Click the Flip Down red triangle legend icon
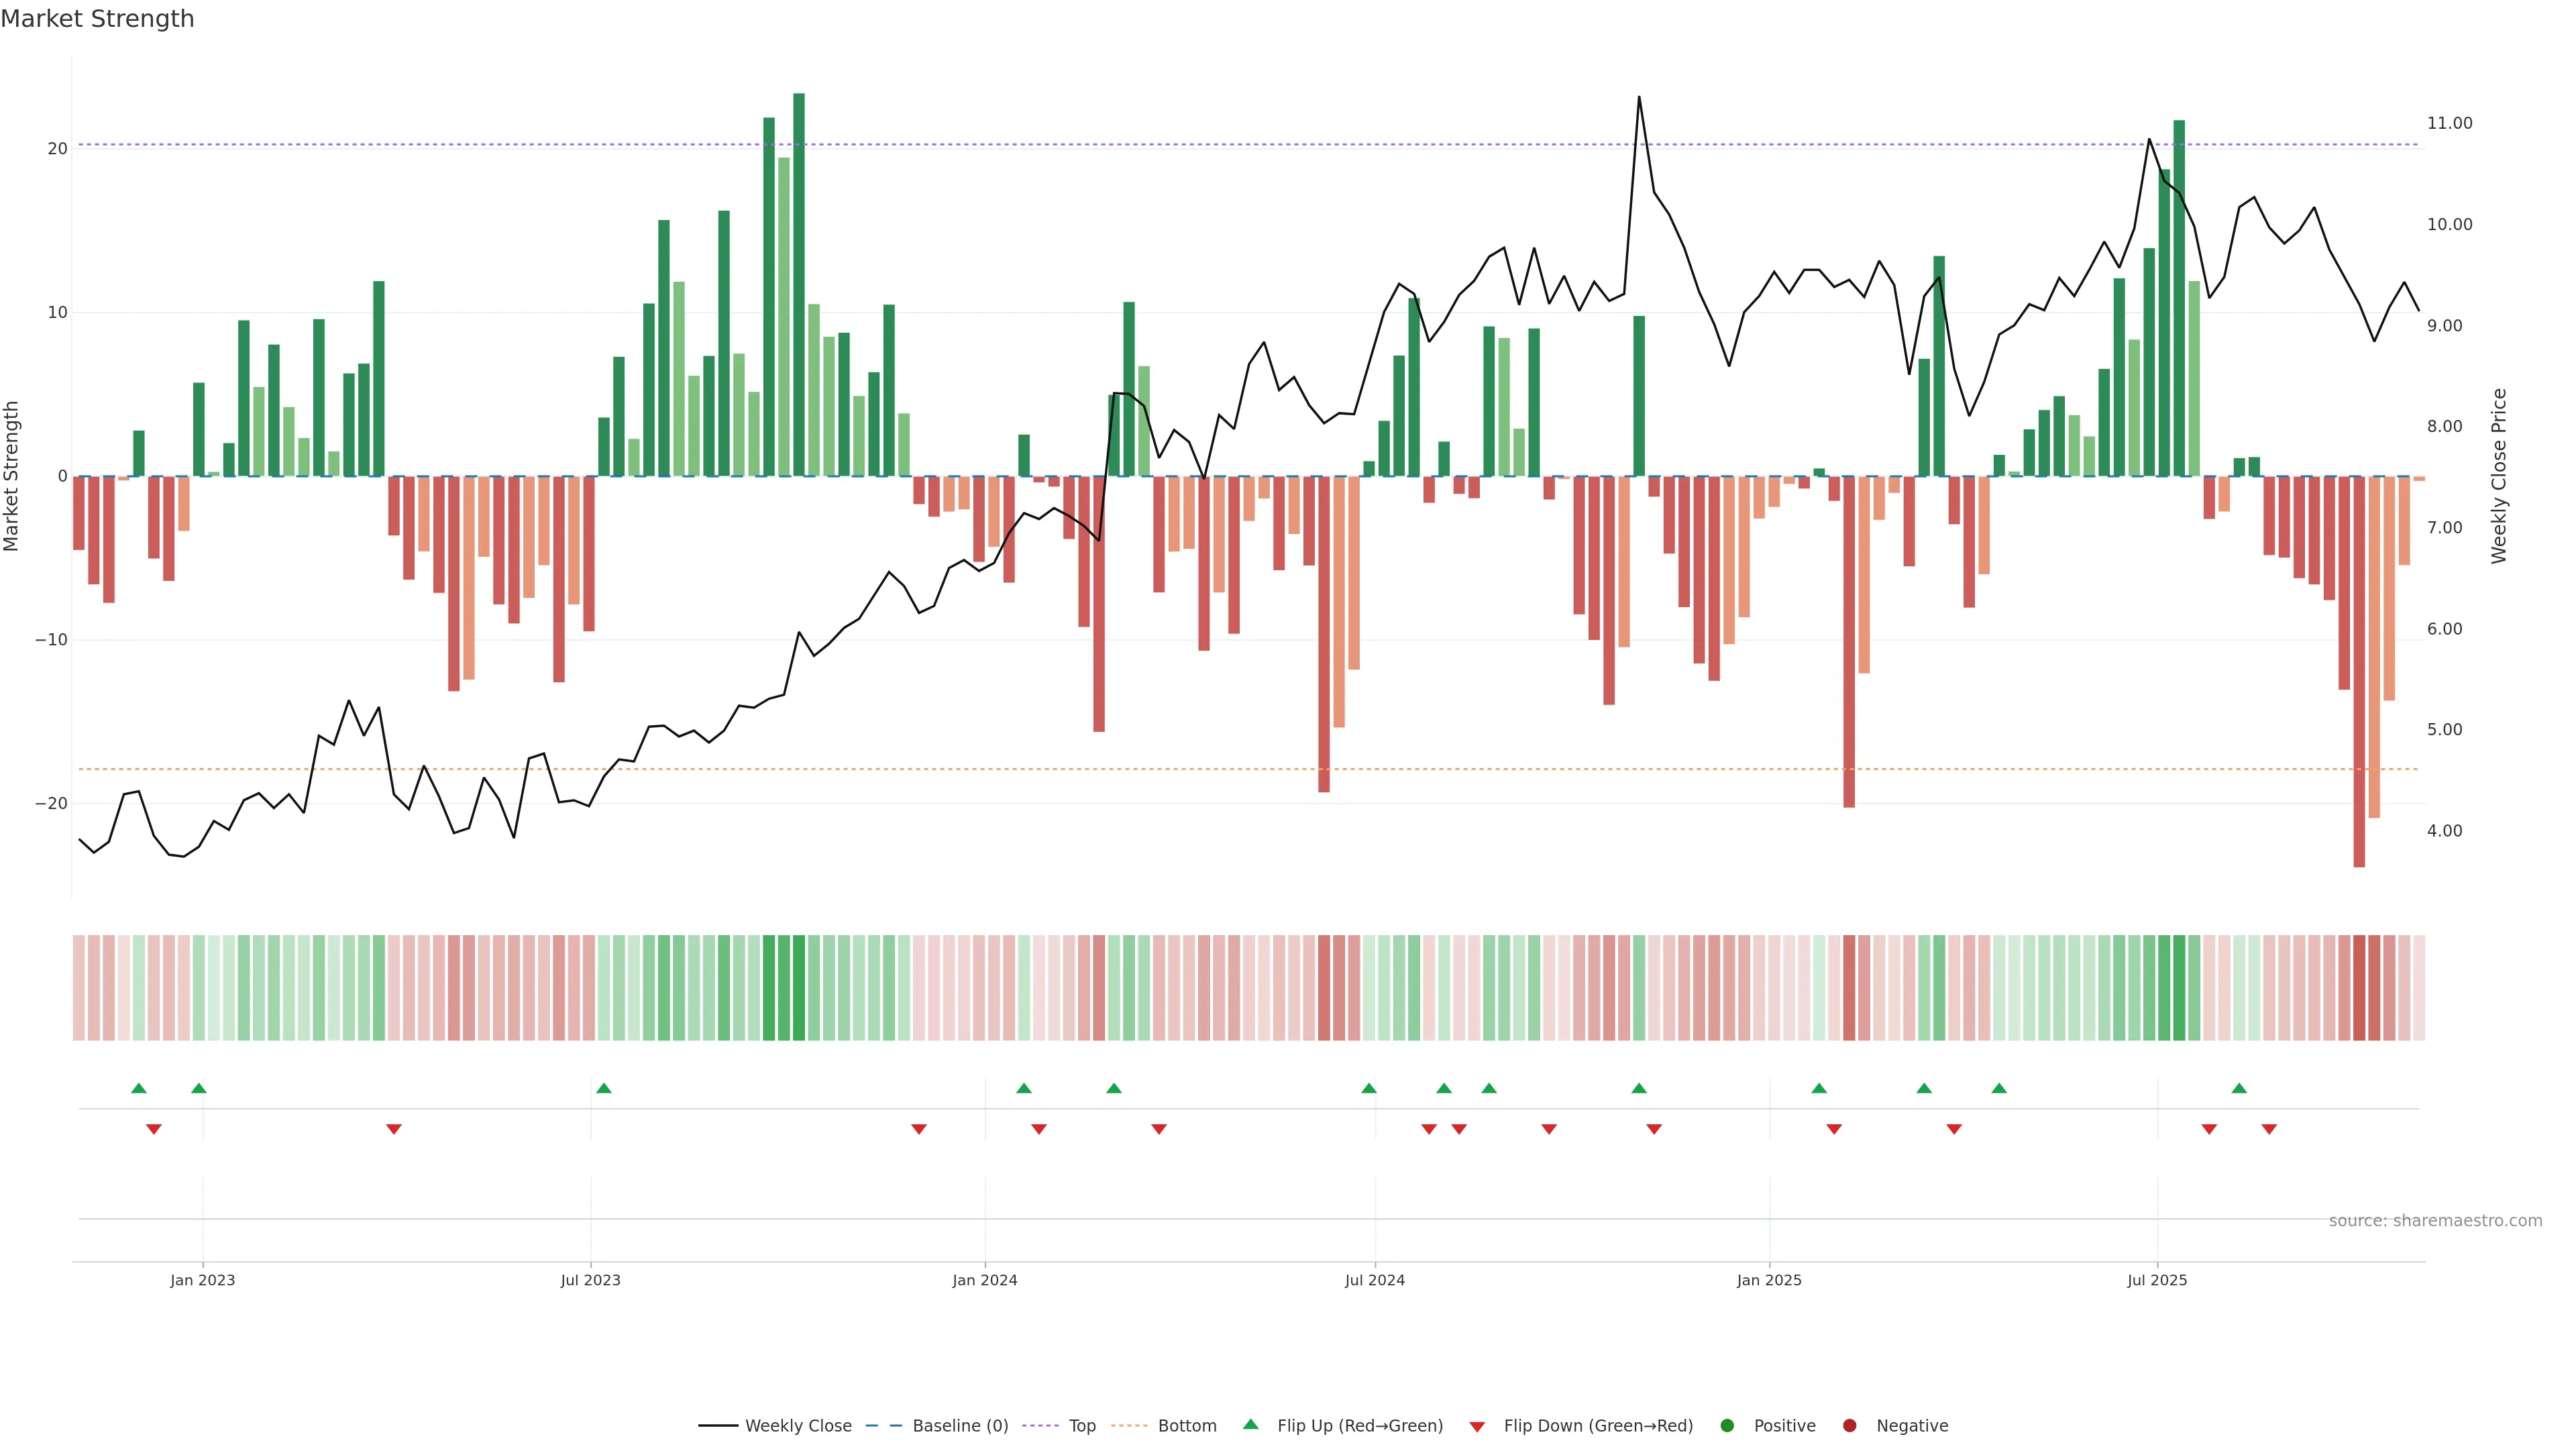2576x1449 pixels. click(x=1477, y=1427)
